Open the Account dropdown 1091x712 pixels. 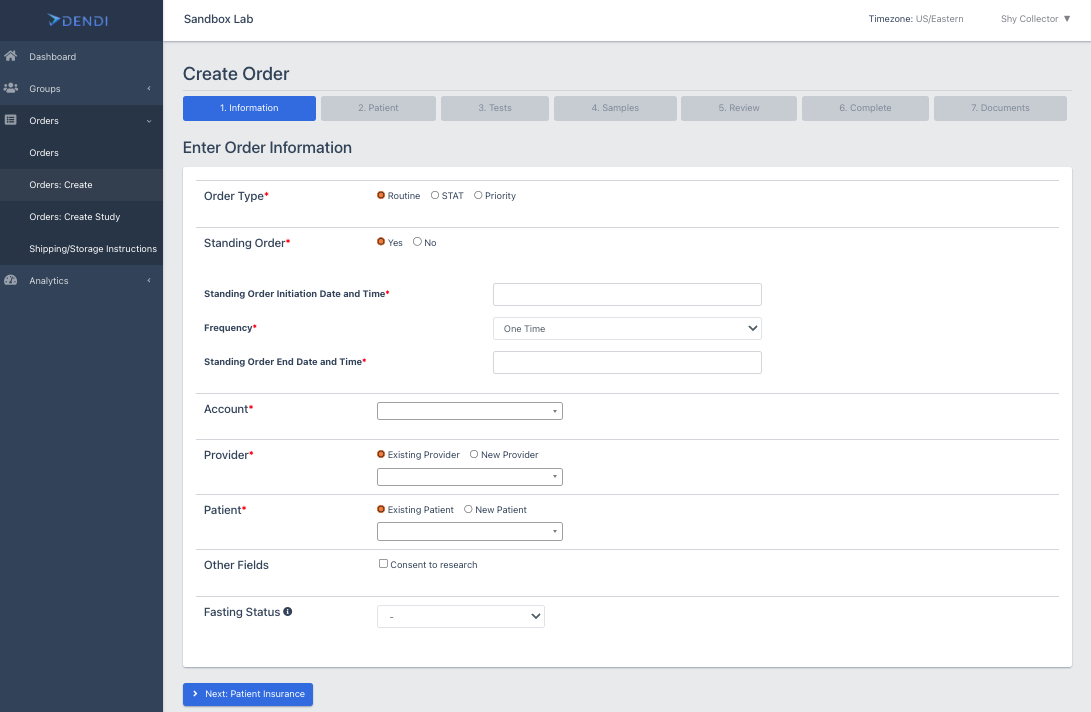[470, 411]
